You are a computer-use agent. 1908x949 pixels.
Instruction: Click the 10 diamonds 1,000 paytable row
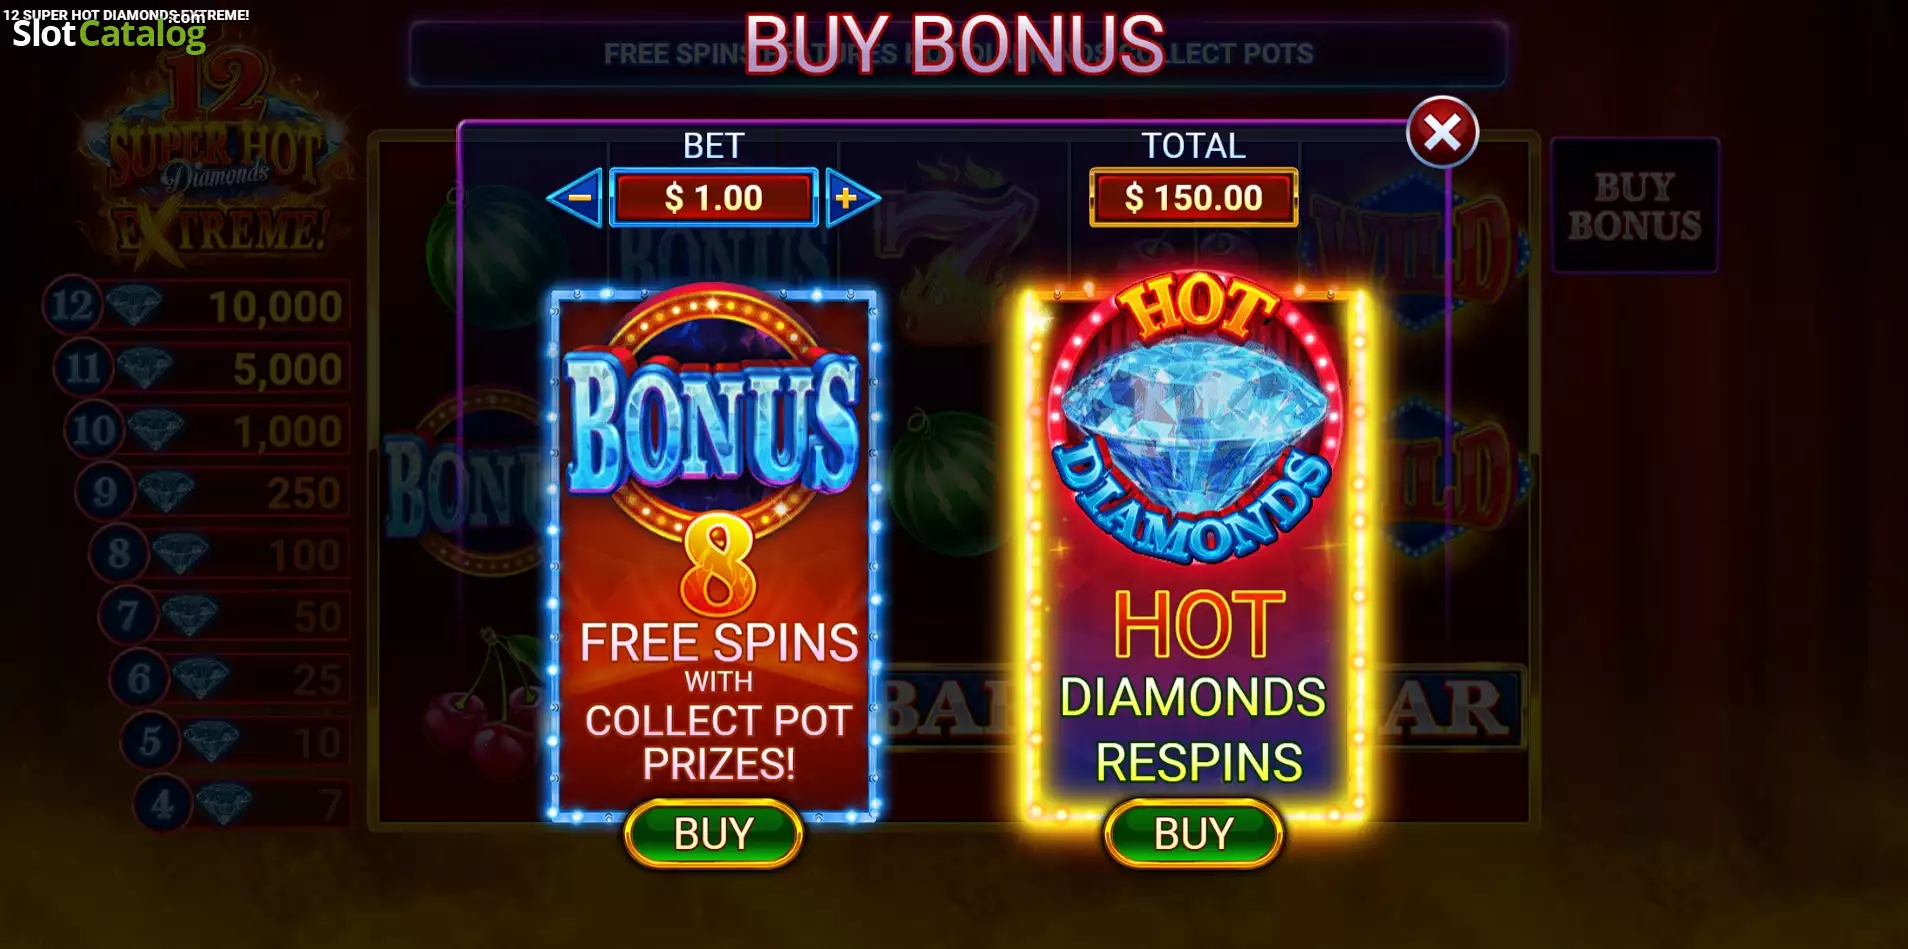[x=207, y=430]
